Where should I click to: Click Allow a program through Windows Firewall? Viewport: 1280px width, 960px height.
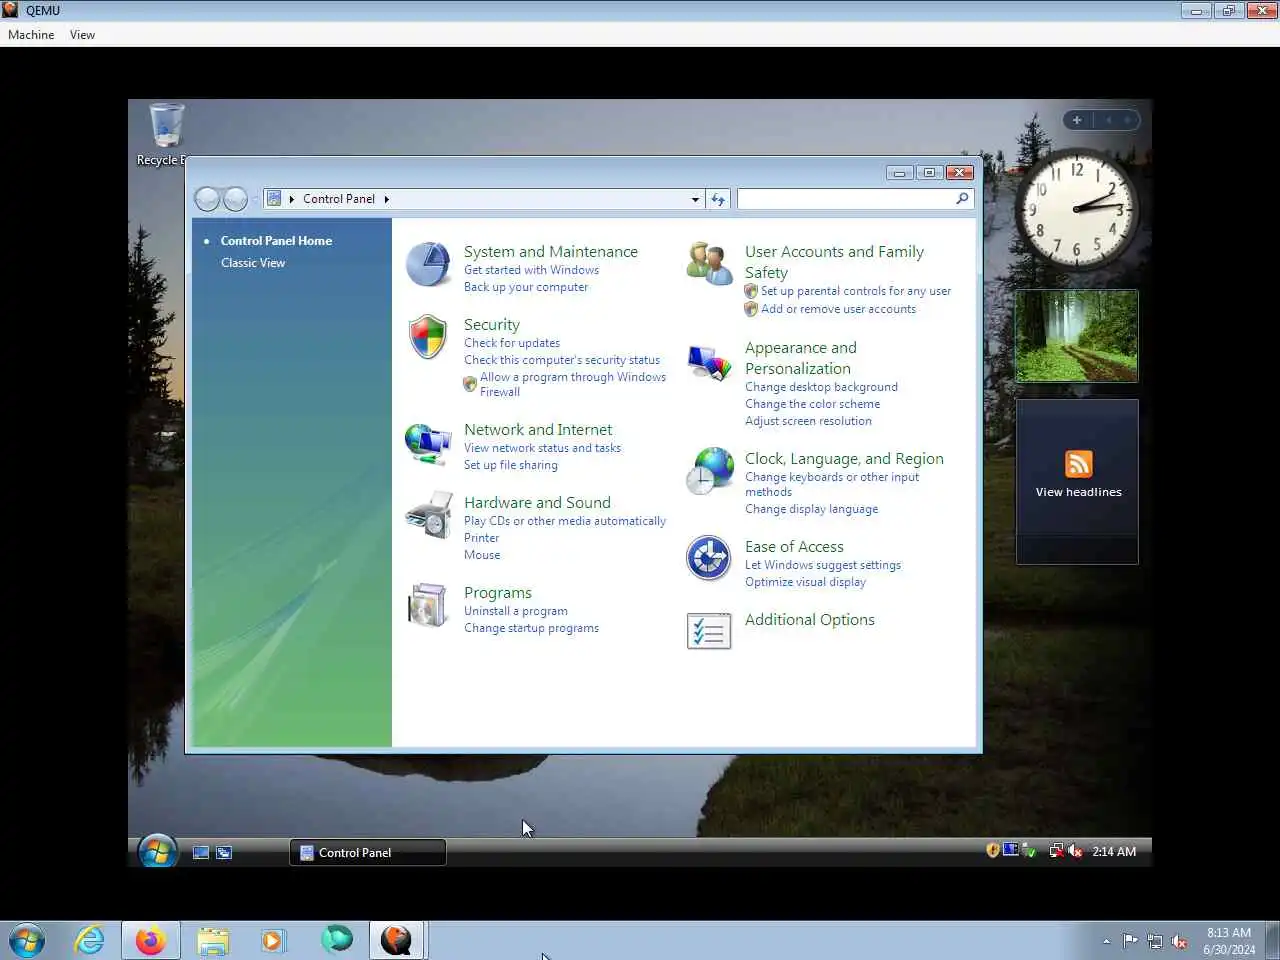pos(573,384)
